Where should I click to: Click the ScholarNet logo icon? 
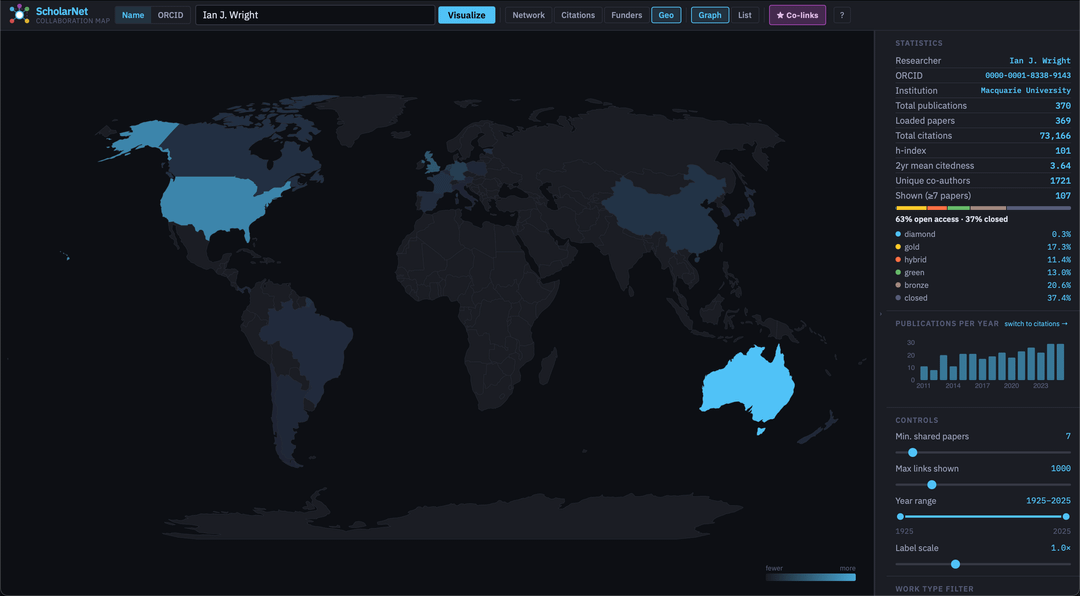pyautogui.click(x=20, y=14)
